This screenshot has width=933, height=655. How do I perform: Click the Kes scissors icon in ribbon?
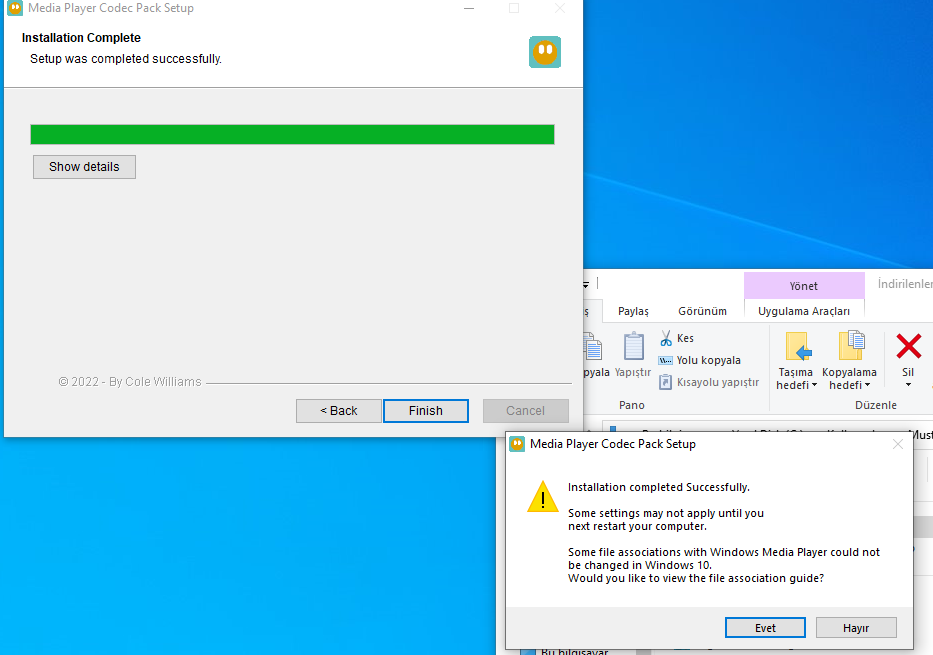pyautogui.click(x=666, y=338)
